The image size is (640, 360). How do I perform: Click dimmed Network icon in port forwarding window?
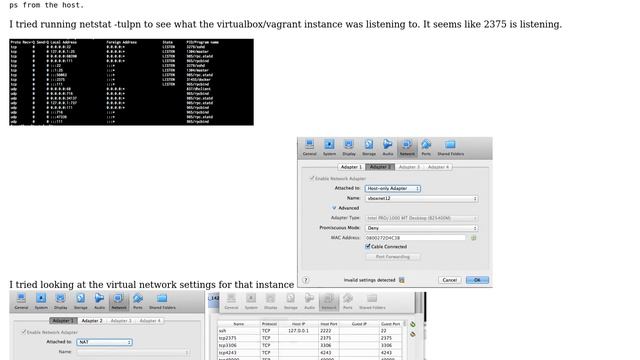(x=329, y=301)
